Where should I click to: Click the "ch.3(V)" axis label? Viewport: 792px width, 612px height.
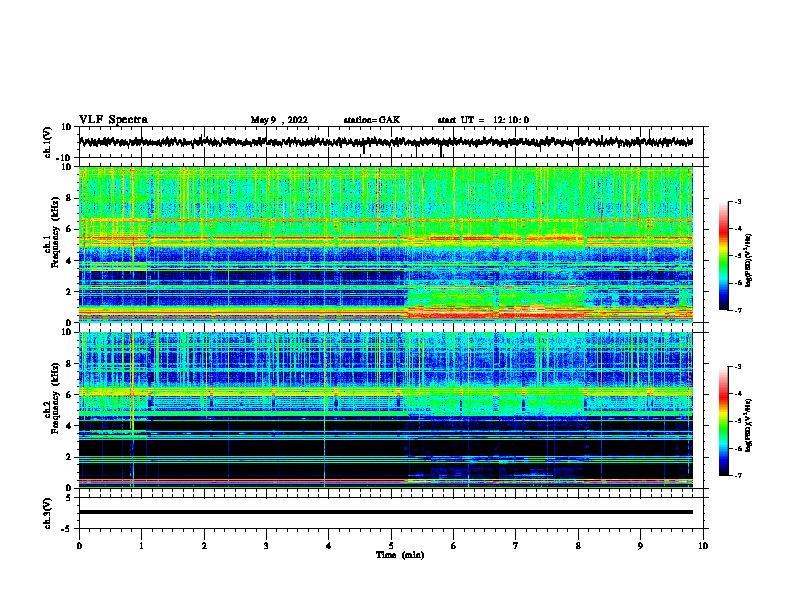pos(48,513)
